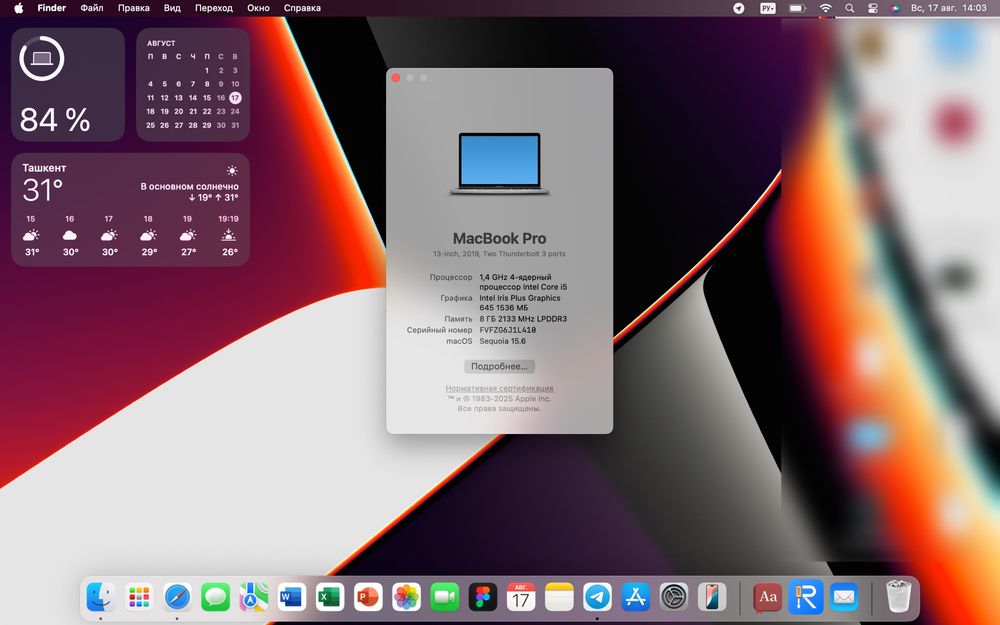The width and height of the screenshot is (1000, 625).
Task: Click the В основном солнечно weather text
Action: 189,187
